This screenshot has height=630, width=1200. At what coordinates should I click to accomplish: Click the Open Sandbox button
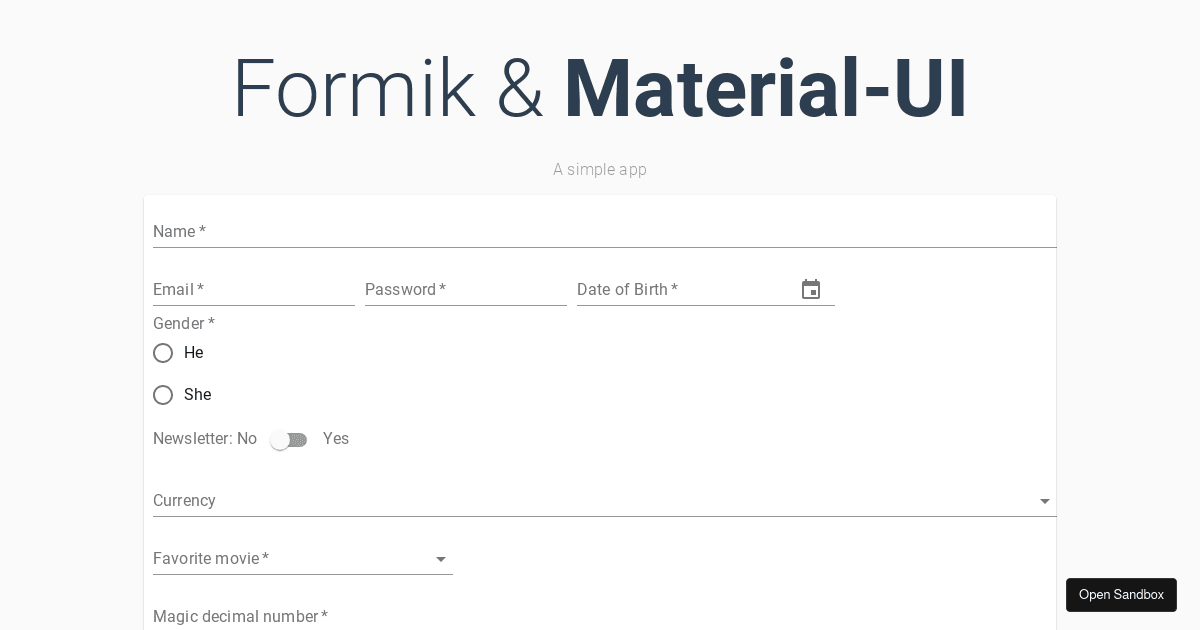pos(1121,595)
